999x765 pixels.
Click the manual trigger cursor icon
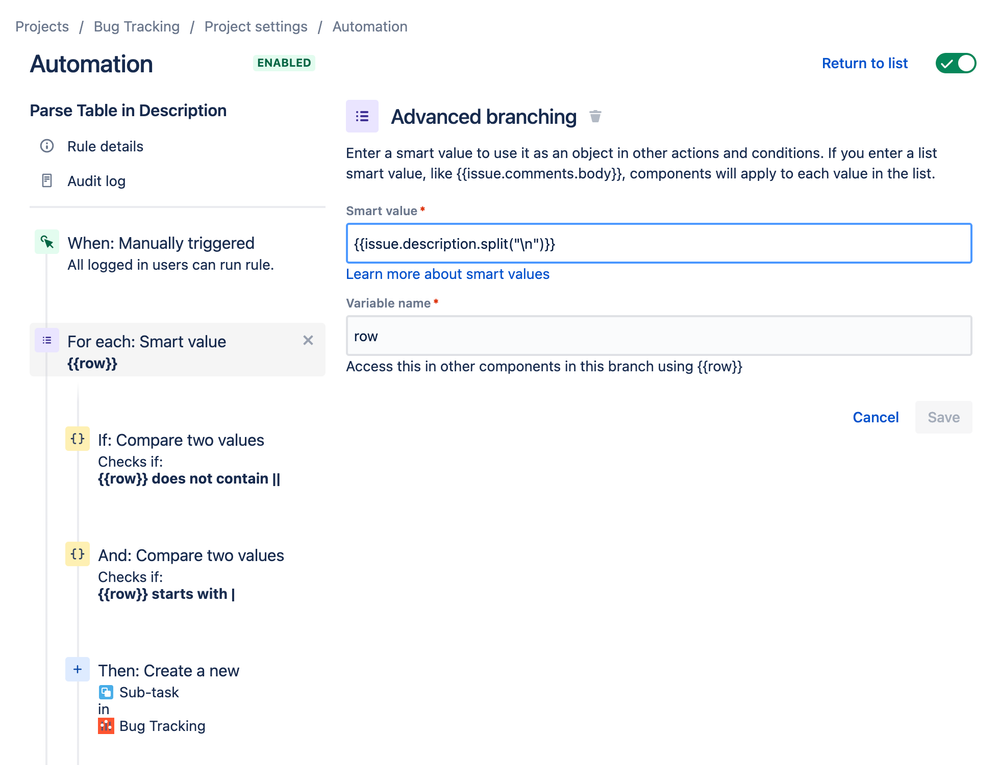[47, 242]
